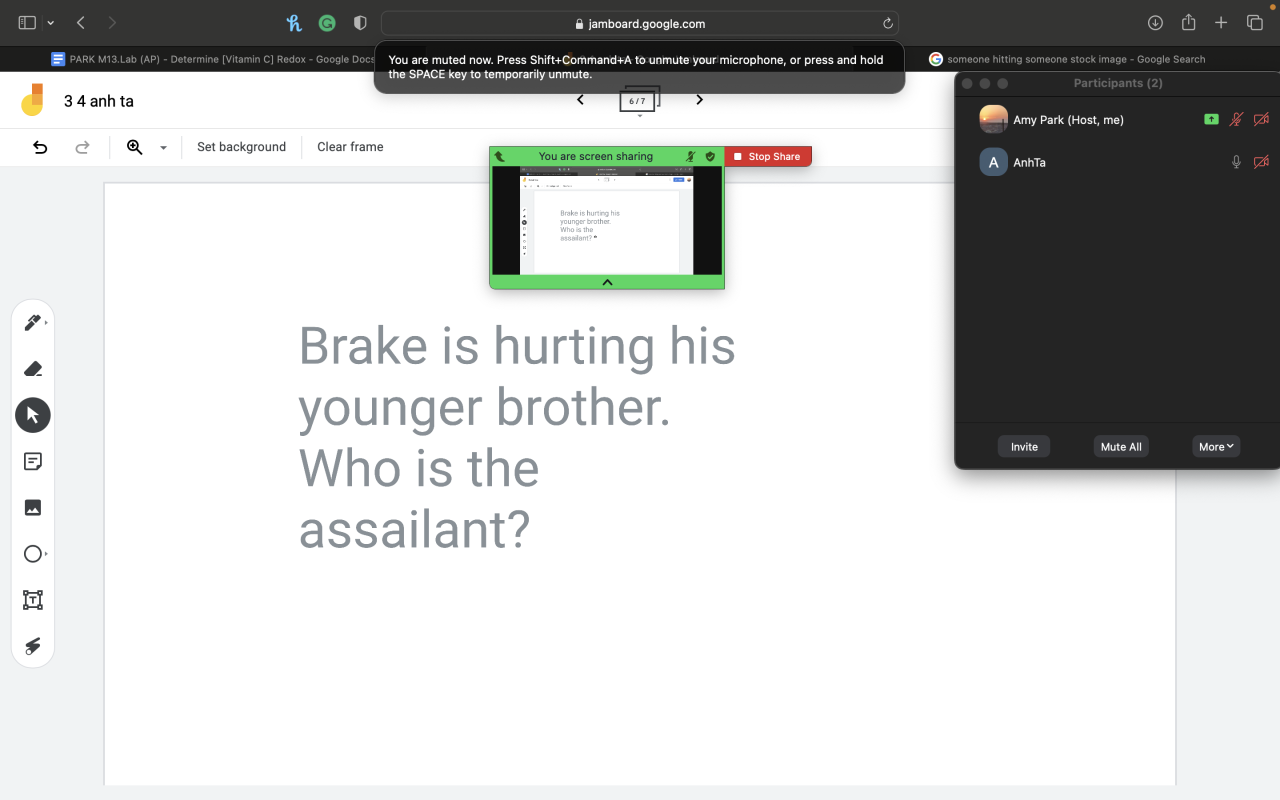The image size is (1280, 800).
Task: Click the muted mic icon on sharing bar
Action: coord(691,157)
